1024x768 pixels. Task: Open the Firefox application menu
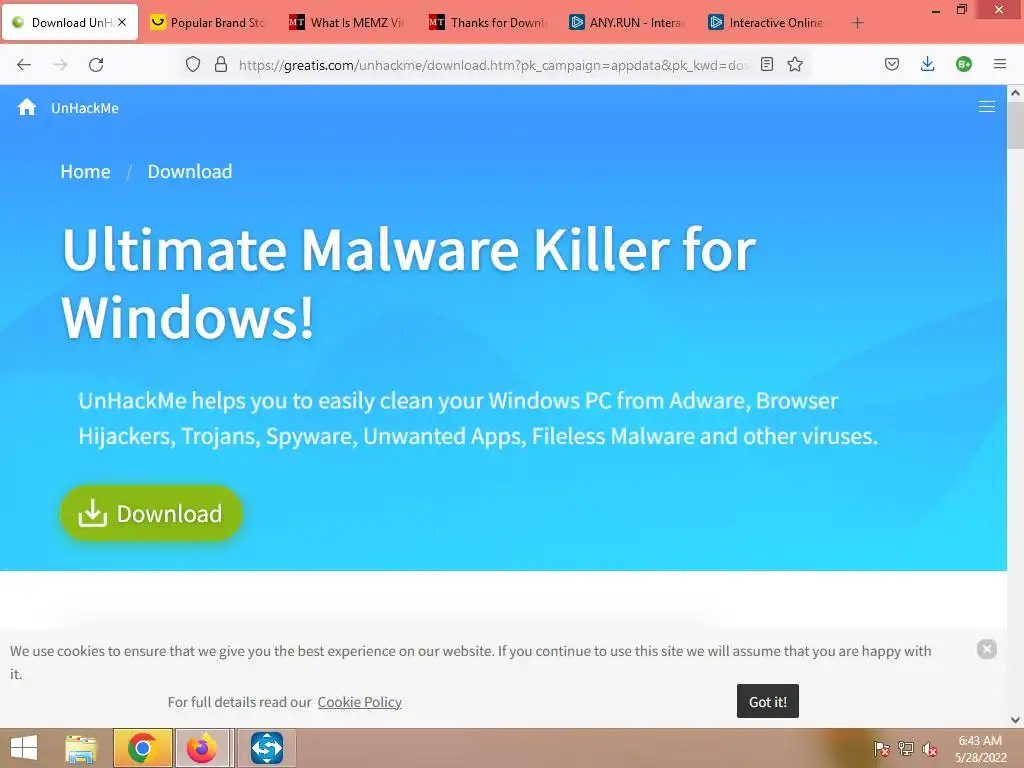click(999, 64)
